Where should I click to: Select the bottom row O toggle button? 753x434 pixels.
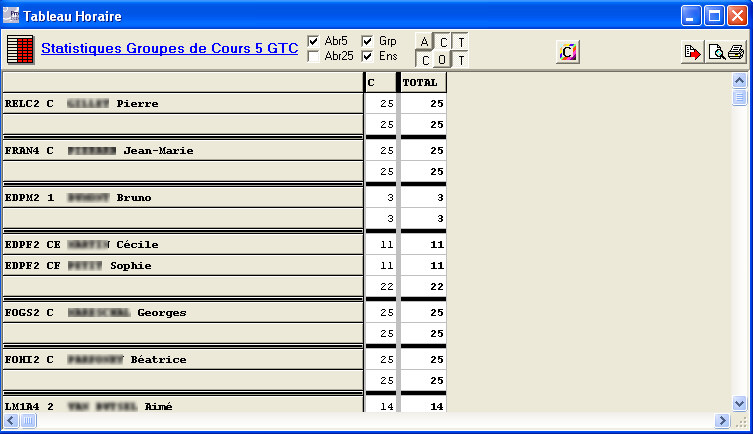pyautogui.click(x=443, y=60)
